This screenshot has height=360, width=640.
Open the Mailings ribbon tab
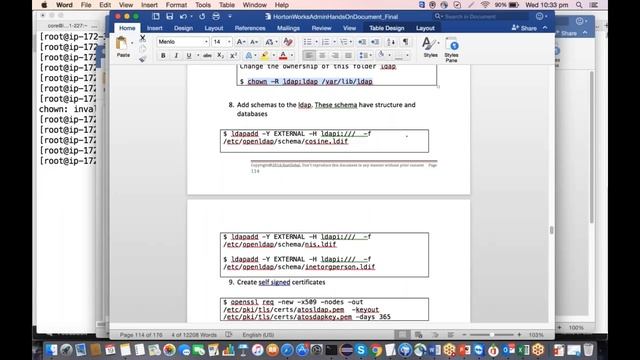[288, 28]
